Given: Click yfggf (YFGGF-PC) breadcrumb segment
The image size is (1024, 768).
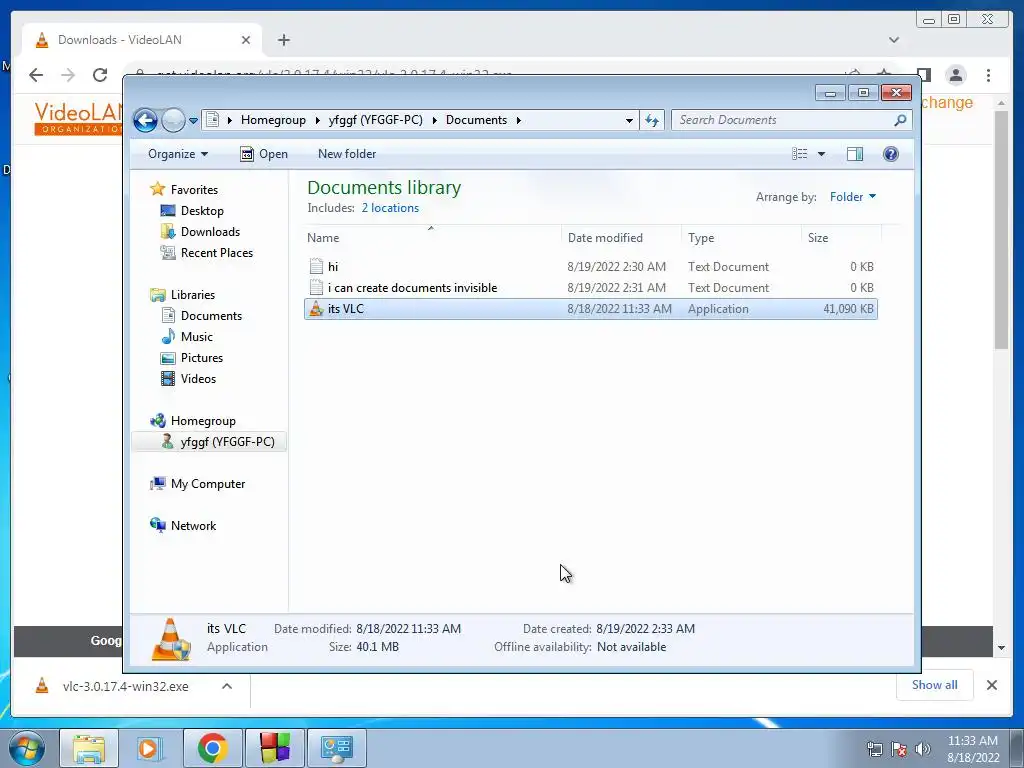Looking at the screenshot, I should pos(376,120).
